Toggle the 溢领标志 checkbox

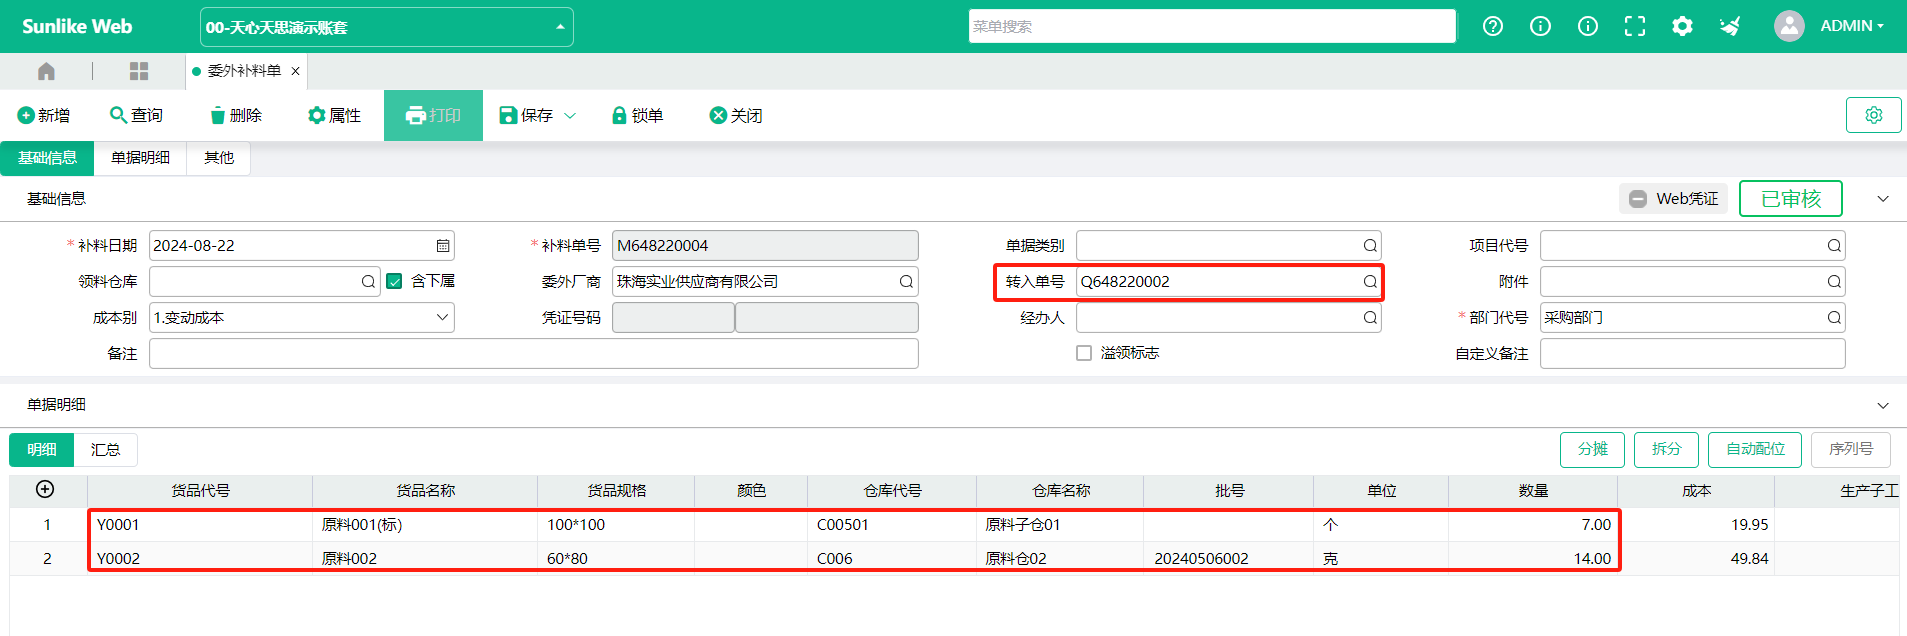tap(1084, 353)
